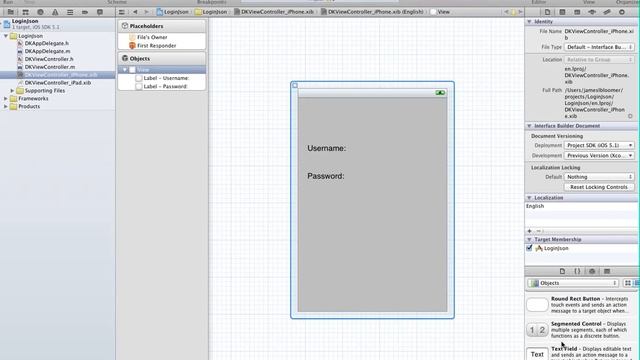This screenshot has height=360, width=640.
Task: Show the Size inspector ruler icon
Action: click(x=592, y=12)
